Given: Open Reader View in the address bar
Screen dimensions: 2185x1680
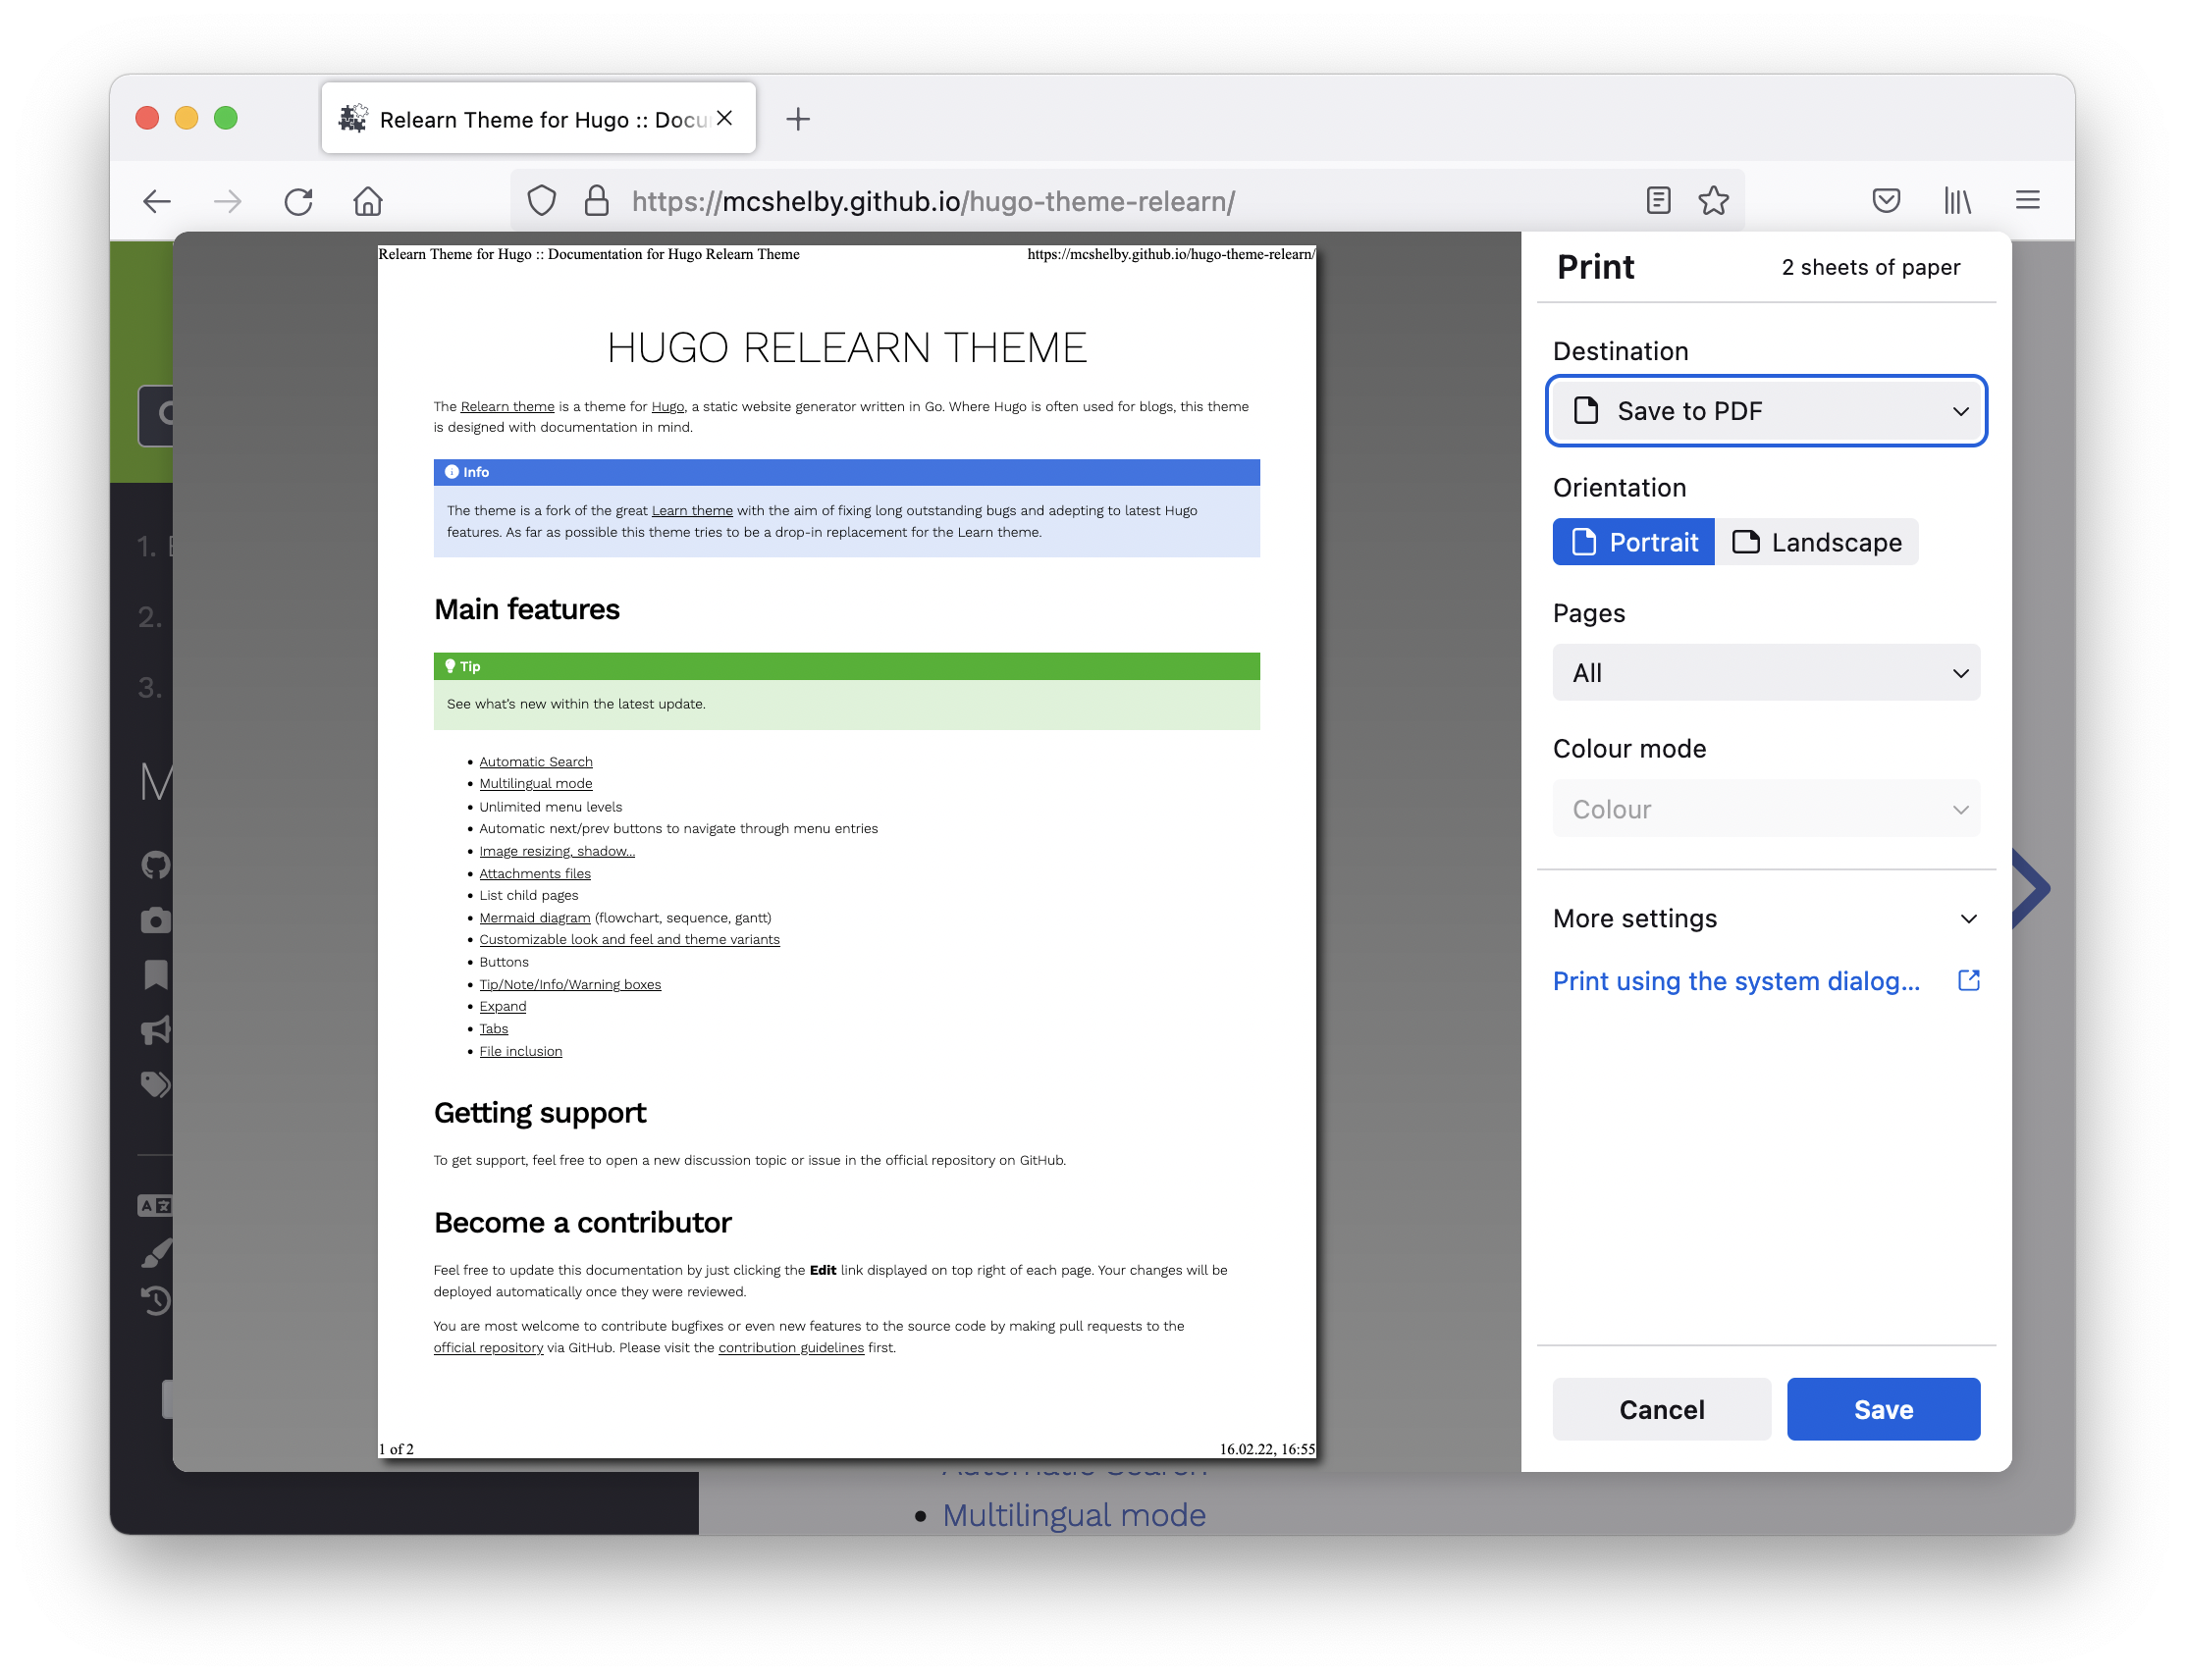Looking at the screenshot, I should [1658, 200].
